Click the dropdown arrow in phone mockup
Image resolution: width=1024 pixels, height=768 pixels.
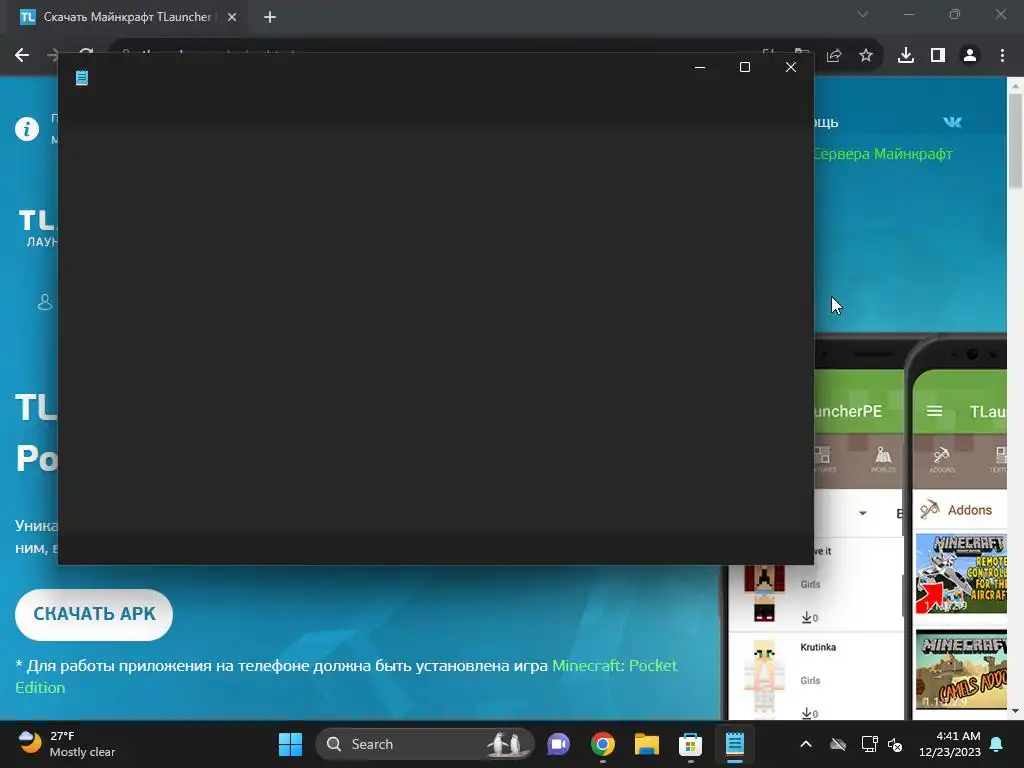(x=863, y=513)
